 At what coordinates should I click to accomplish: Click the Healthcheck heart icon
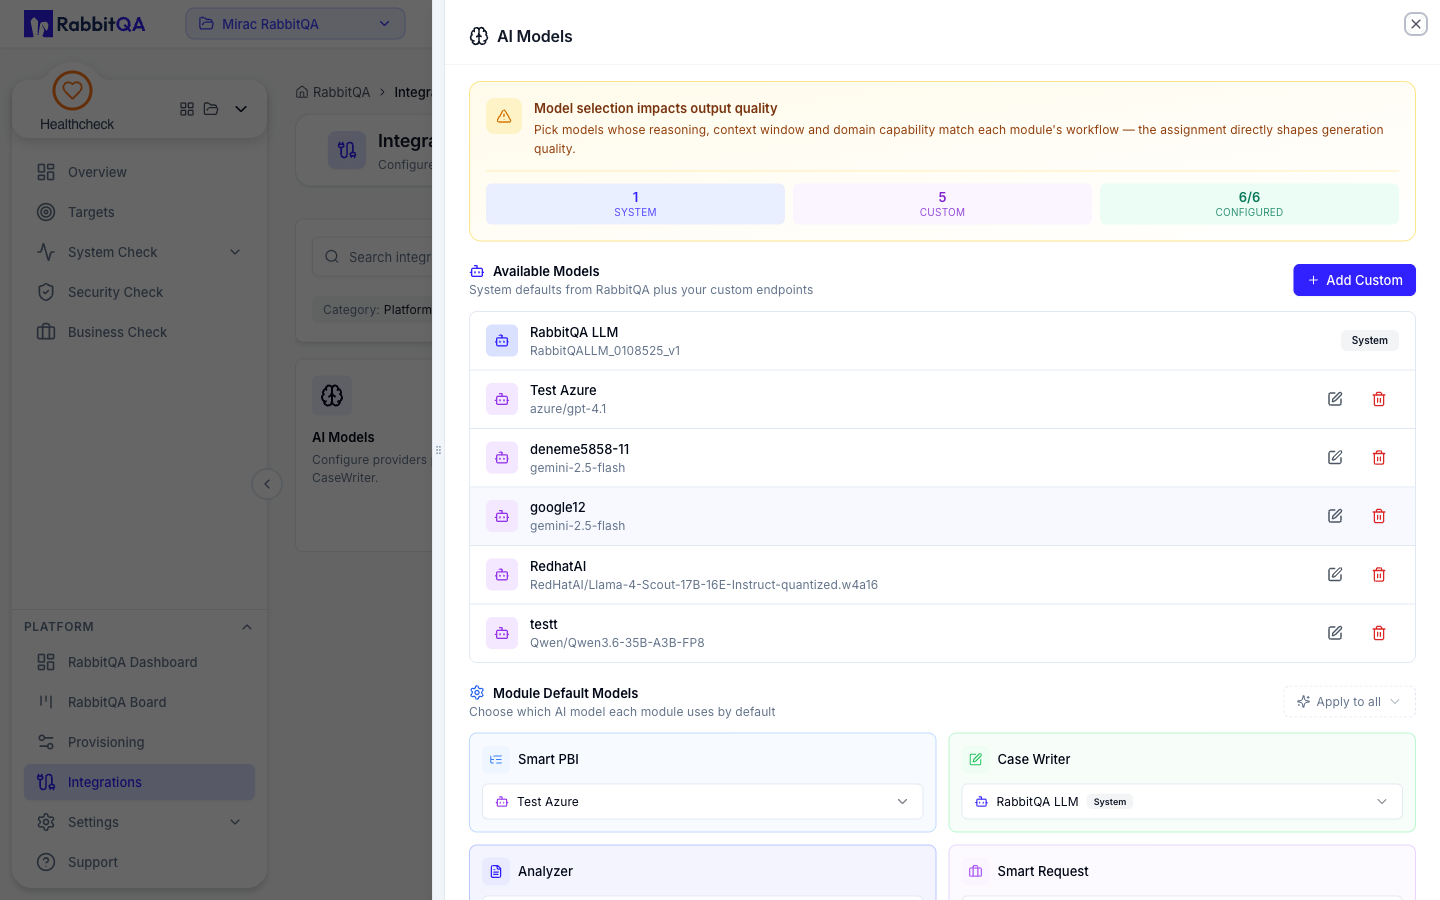pyautogui.click(x=72, y=90)
